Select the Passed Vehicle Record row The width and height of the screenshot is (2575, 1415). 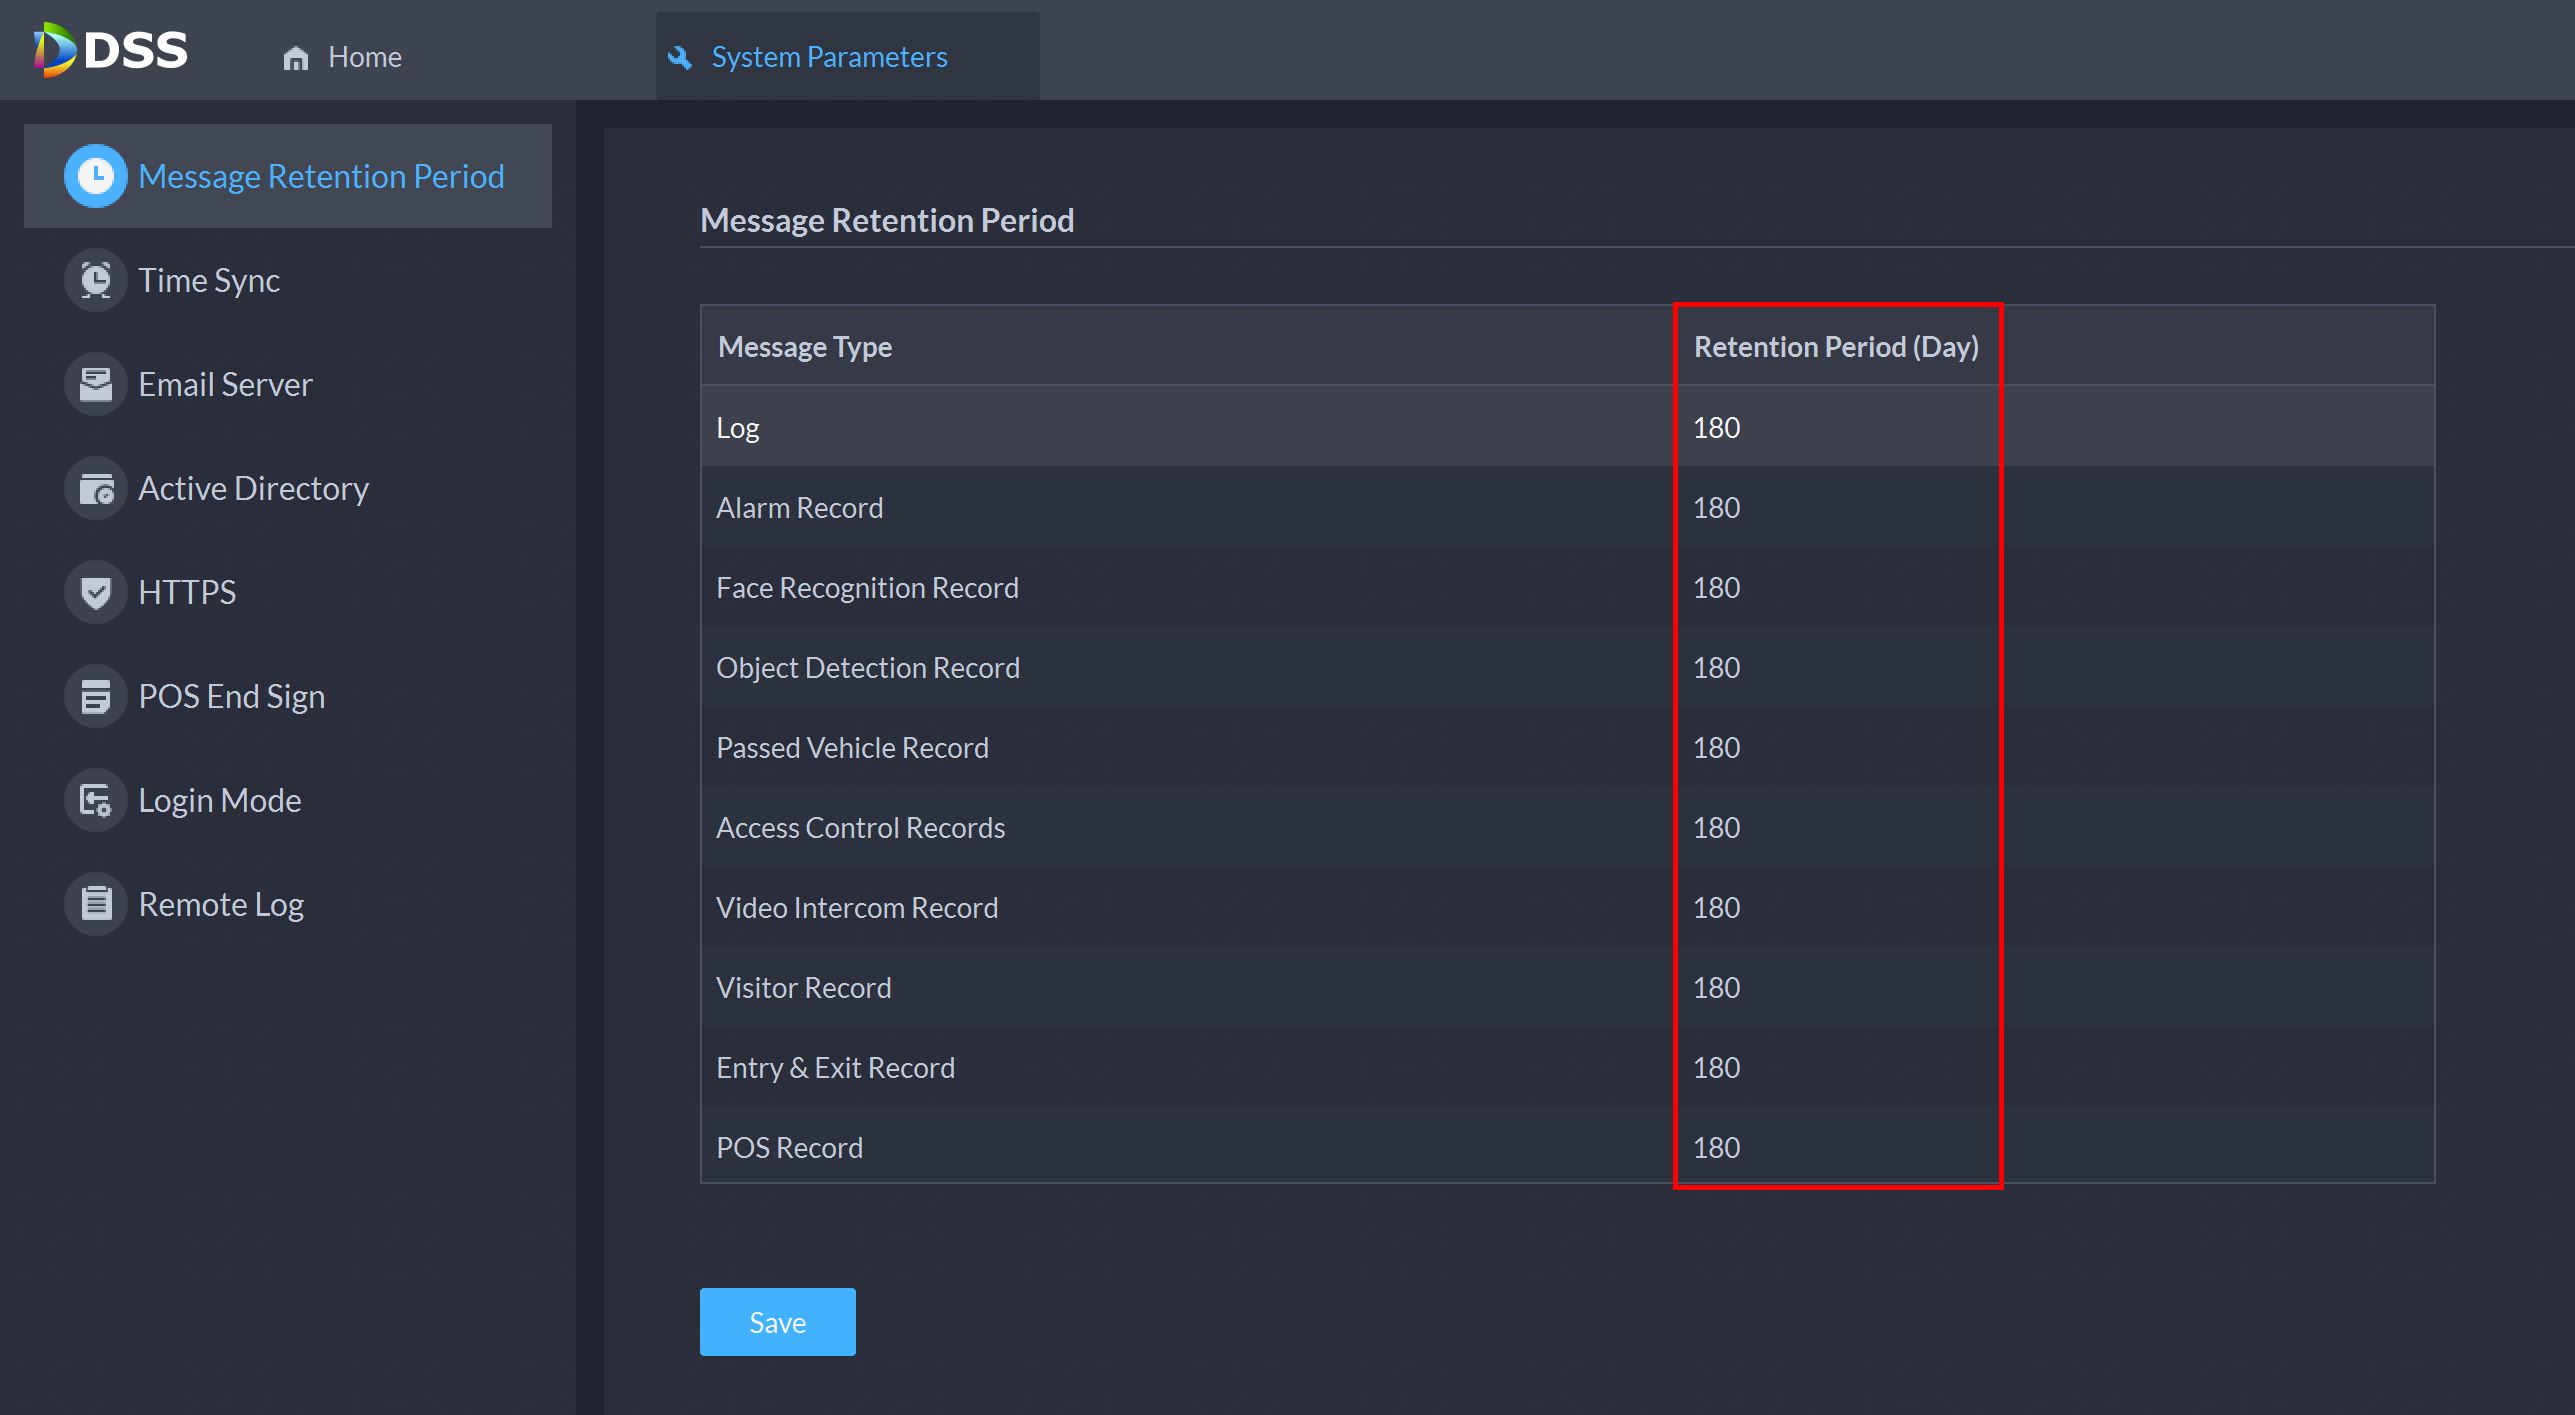click(852, 748)
